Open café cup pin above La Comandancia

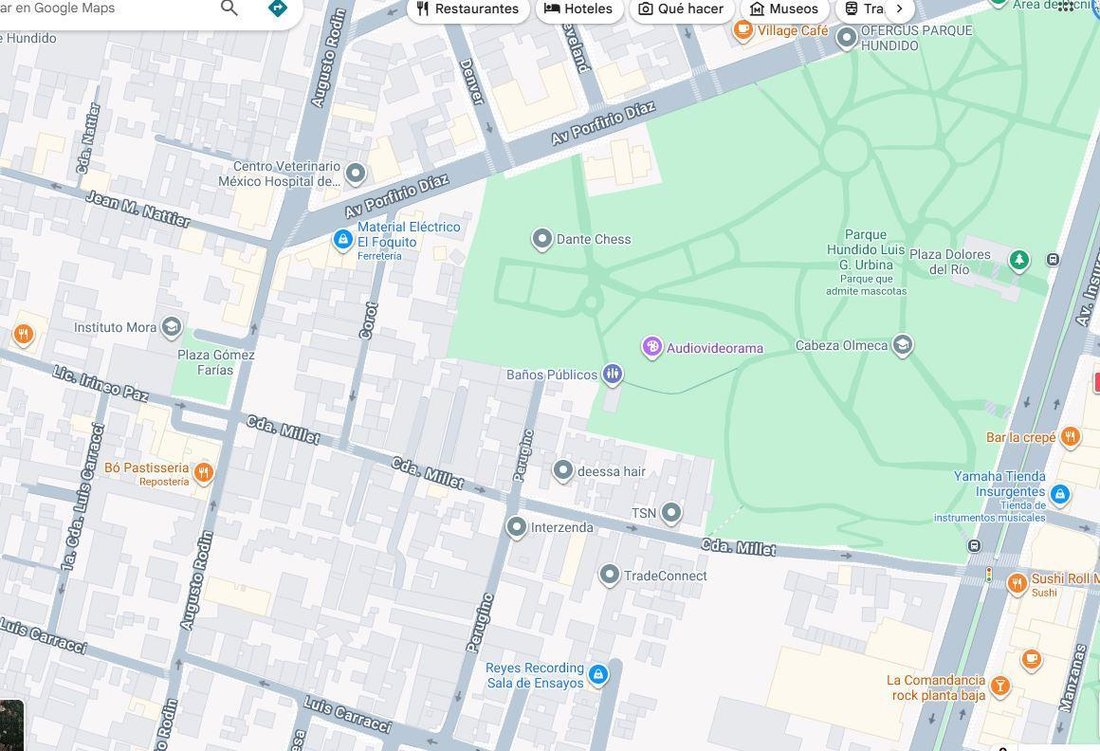1031,660
